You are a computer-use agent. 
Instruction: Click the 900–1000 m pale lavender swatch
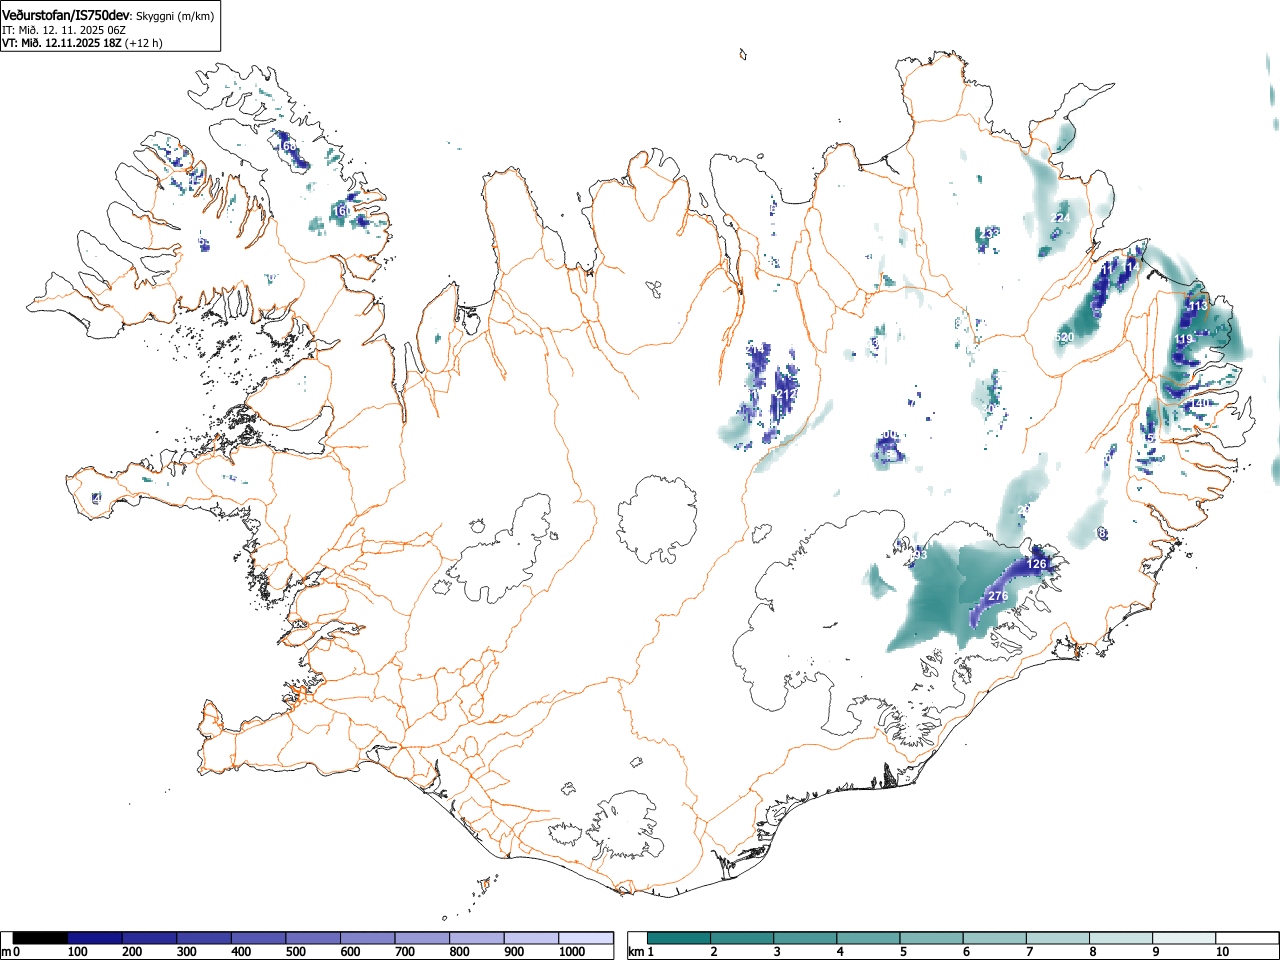(531, 938)
